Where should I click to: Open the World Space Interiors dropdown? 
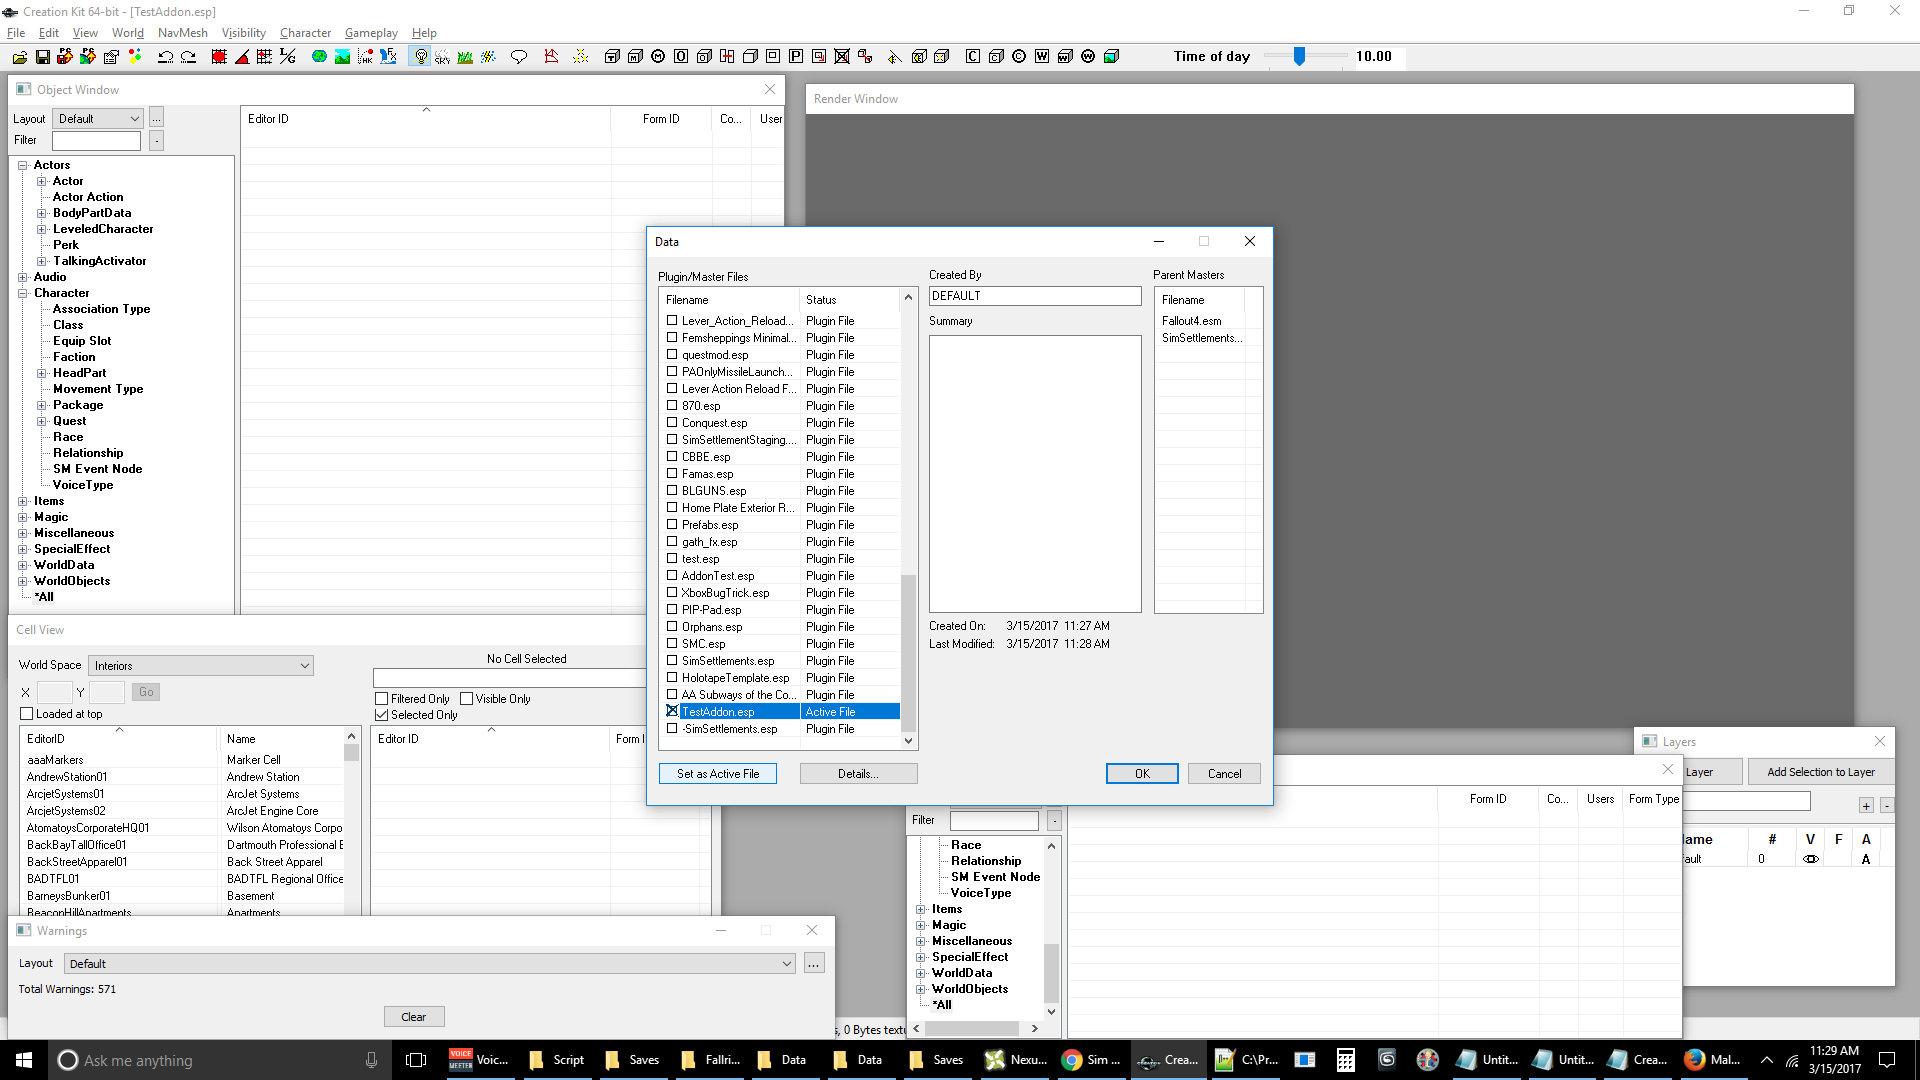201,666
